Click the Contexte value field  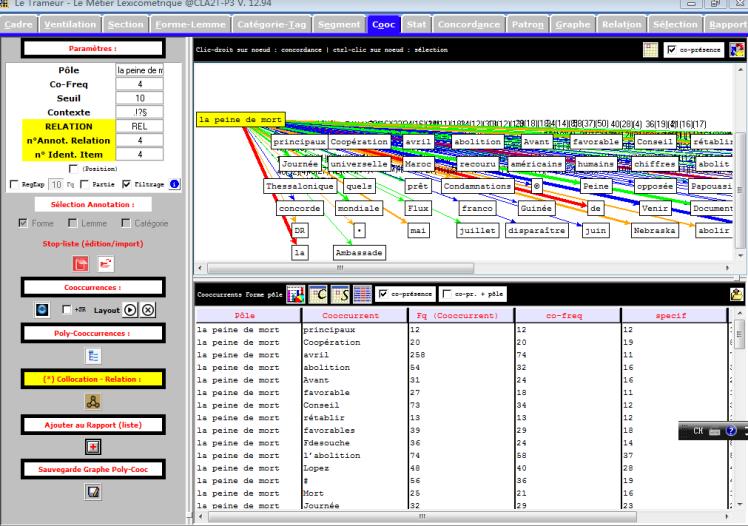coord(139,112)
